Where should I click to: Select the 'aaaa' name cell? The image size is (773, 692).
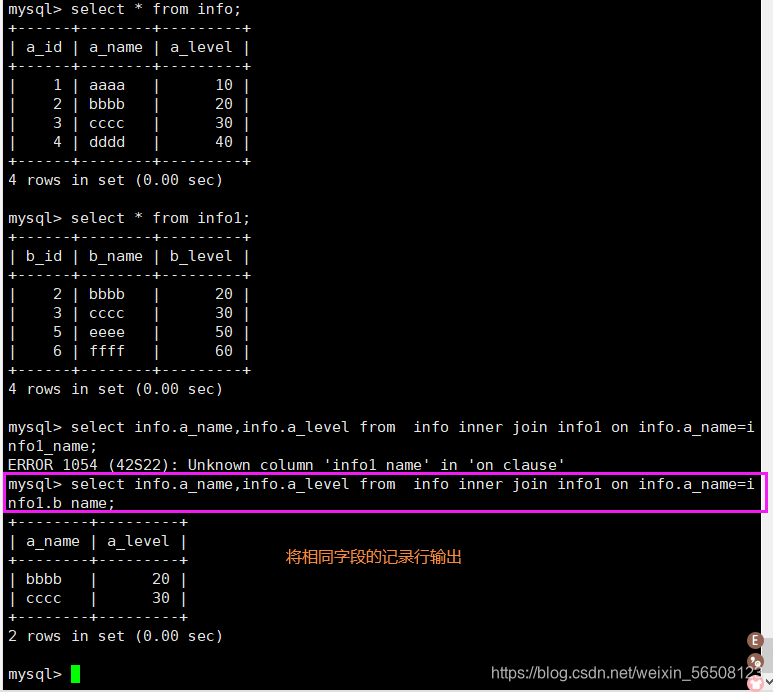click(107, 85)
